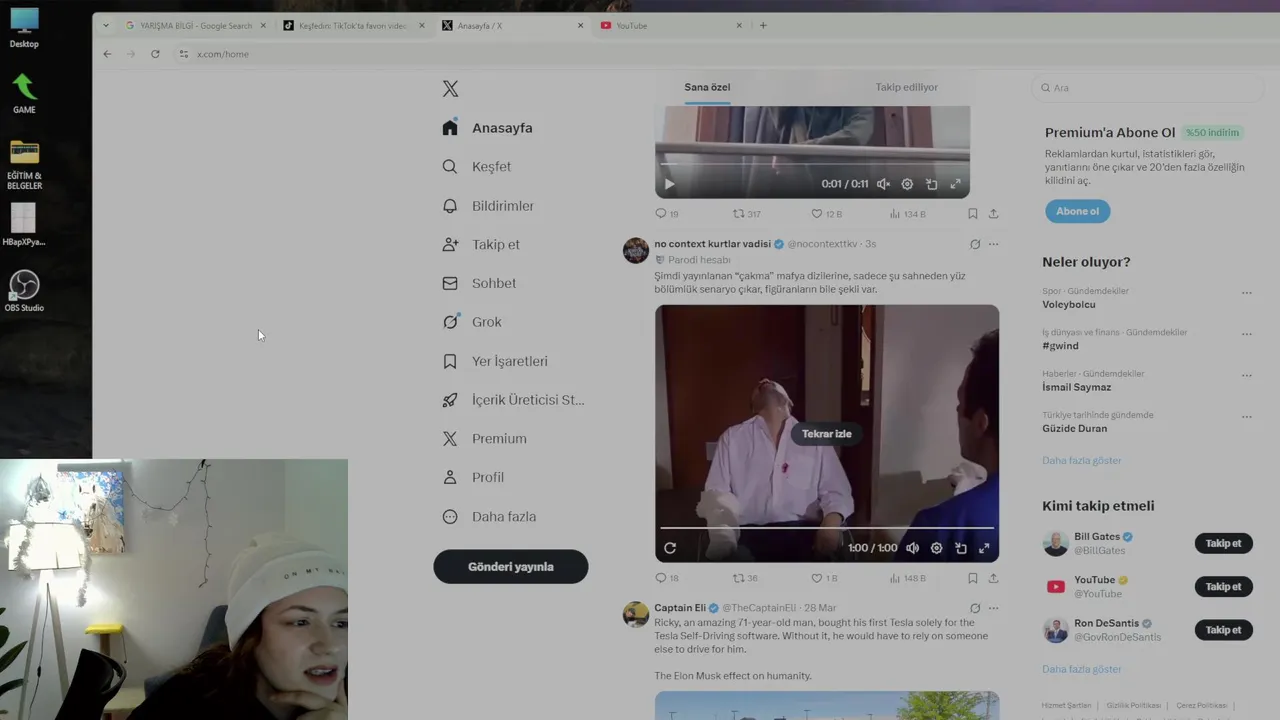Share the top post
1280x720 pixels.
[993, 214]
